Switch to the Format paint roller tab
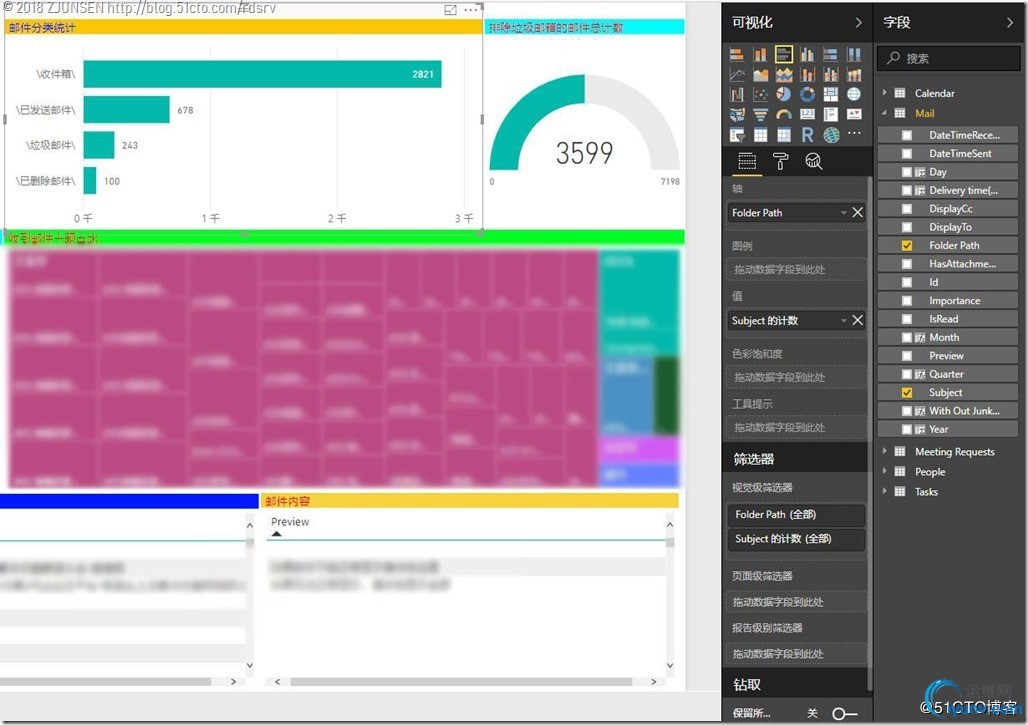Screen dimensions: 1028x725 (x=780, y=161)
